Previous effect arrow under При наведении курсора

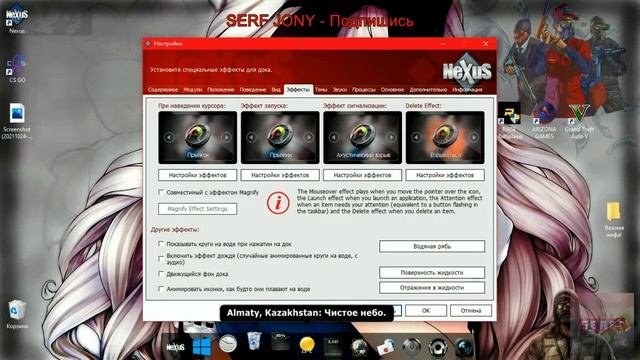coord(169,137)
